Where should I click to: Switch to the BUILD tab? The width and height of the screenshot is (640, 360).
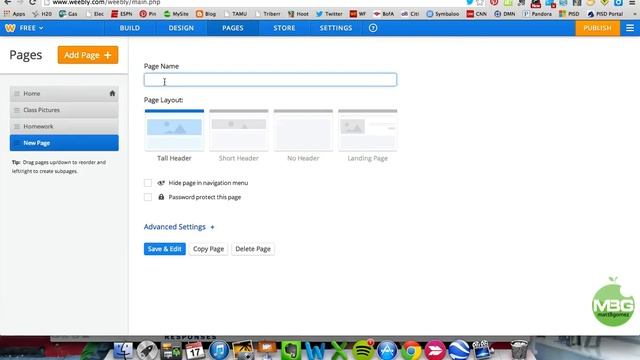[x=130, y=28]
